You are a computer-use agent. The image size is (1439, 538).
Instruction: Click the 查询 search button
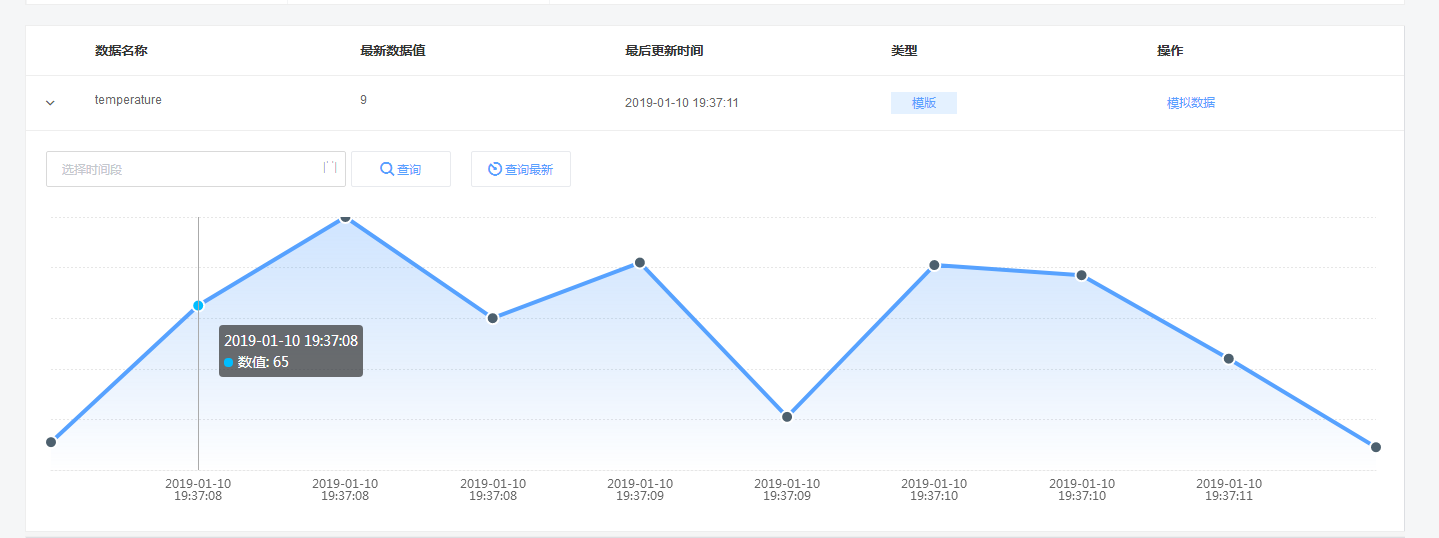[x=401, y=169]
